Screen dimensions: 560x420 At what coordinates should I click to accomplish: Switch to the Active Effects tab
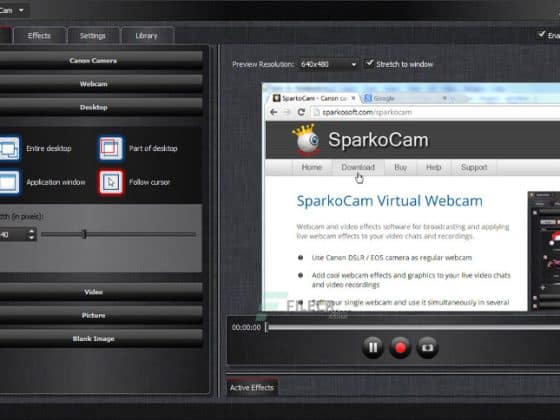point(252,388)
